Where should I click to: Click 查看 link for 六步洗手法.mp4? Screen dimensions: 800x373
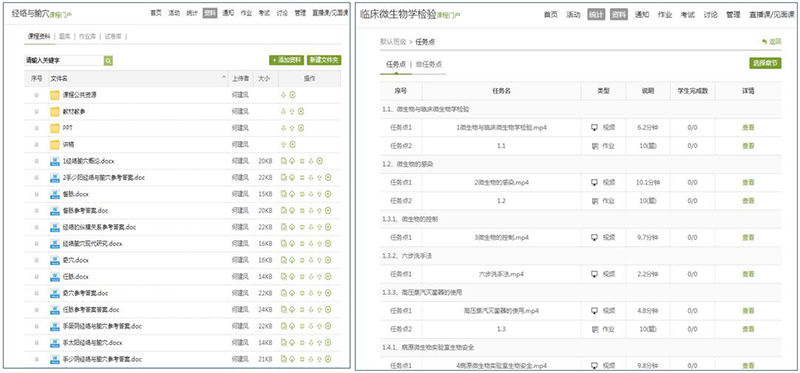tap(748, 274)
